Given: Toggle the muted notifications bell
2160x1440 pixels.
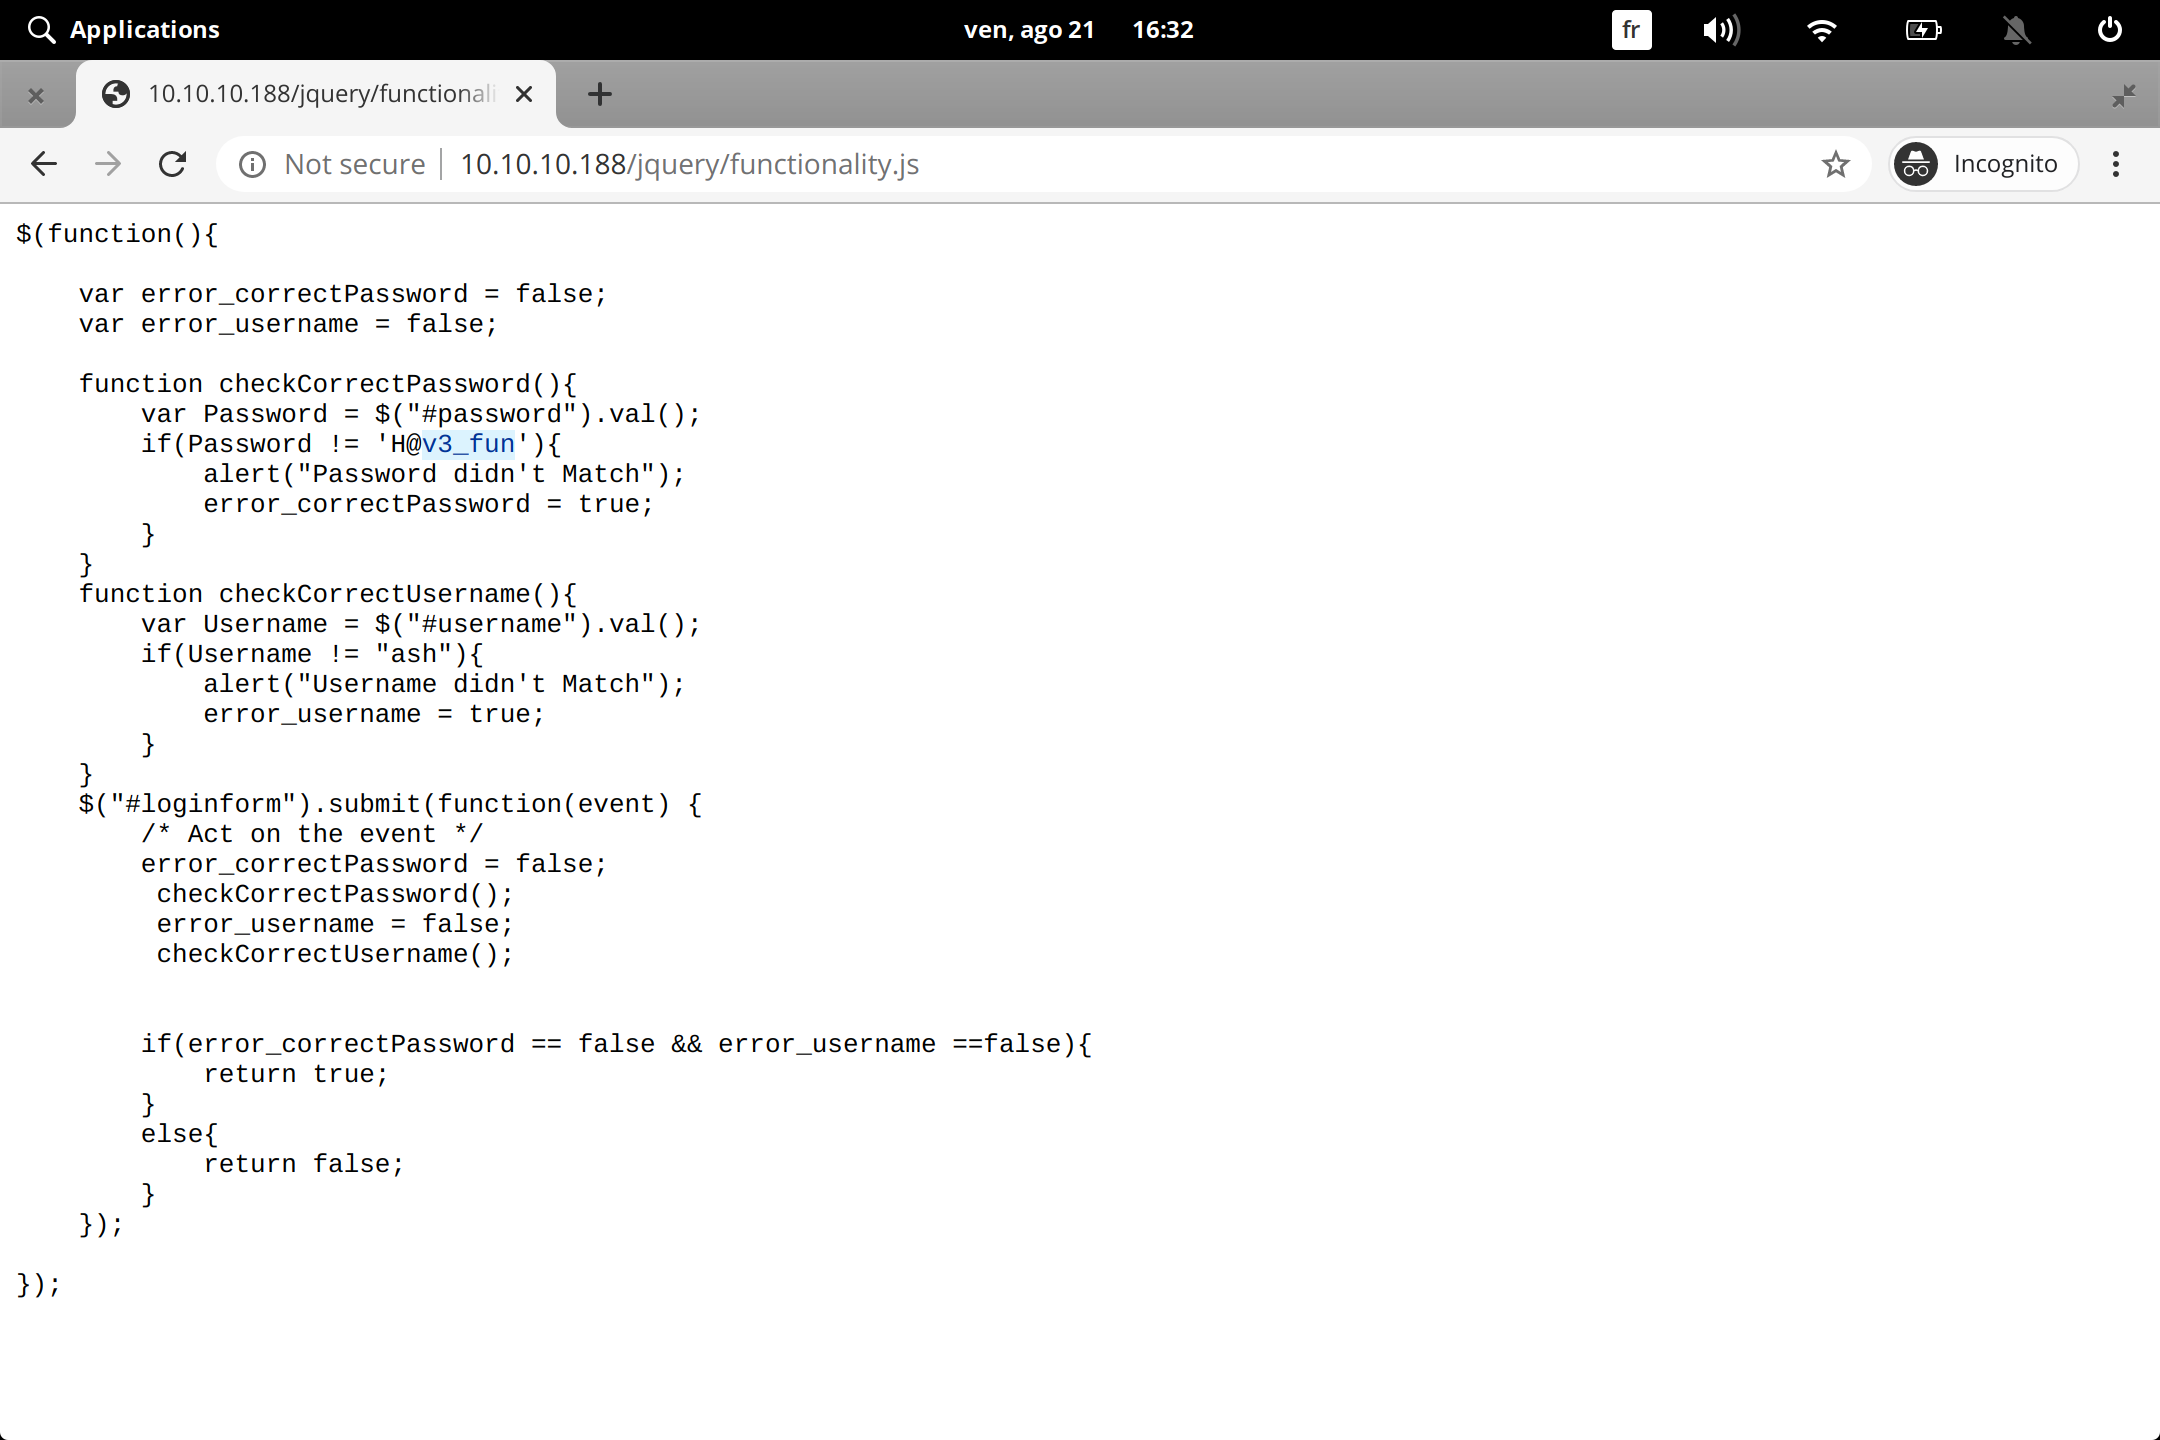Looking at the screenshot, I should coord(2017,30).
